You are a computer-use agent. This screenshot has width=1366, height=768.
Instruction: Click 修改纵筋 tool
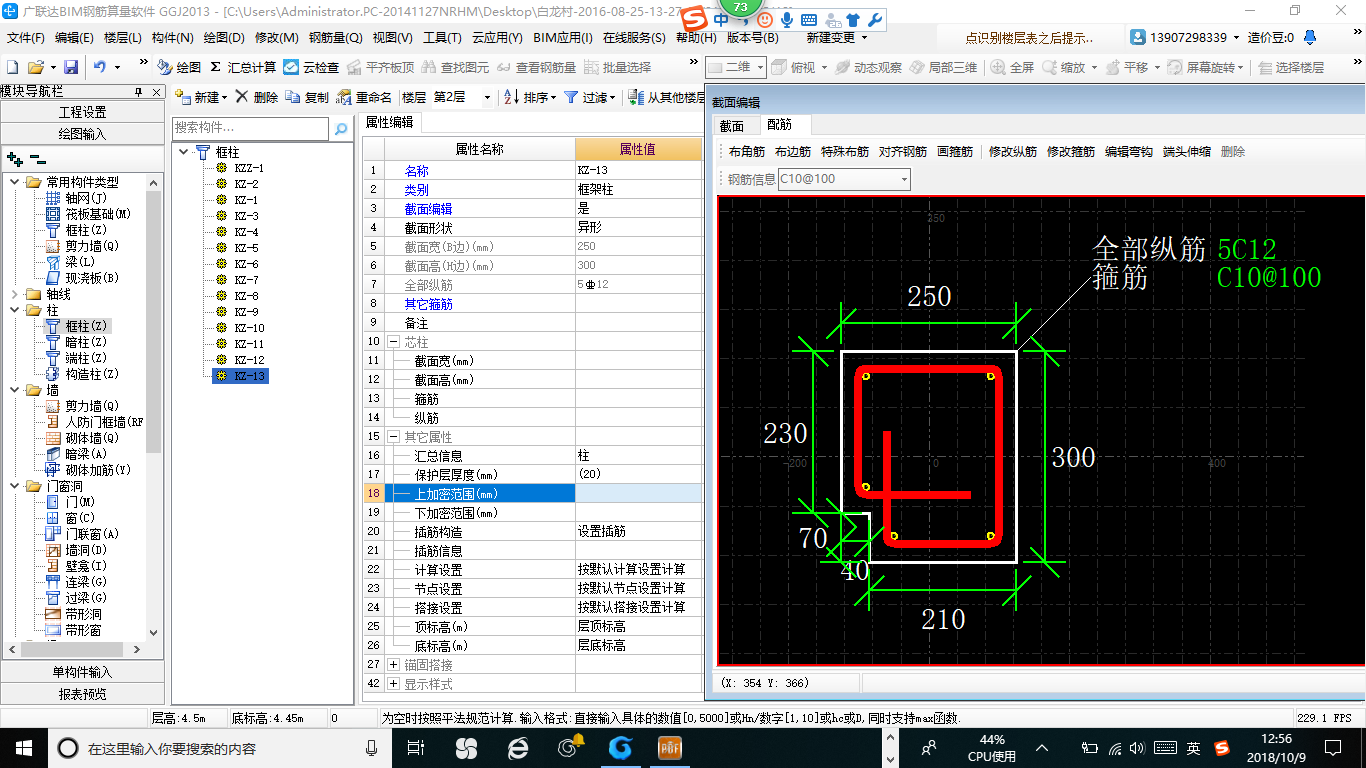[1013, 152]
